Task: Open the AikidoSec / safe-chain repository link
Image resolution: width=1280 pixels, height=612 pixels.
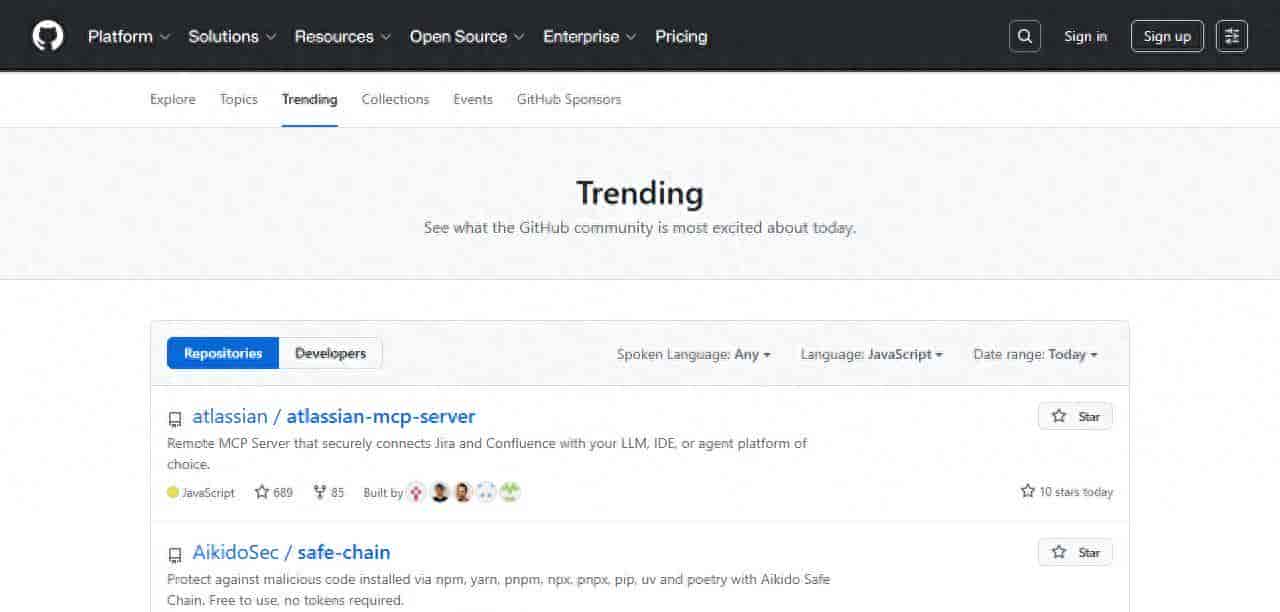Action: tap(291, 552)
